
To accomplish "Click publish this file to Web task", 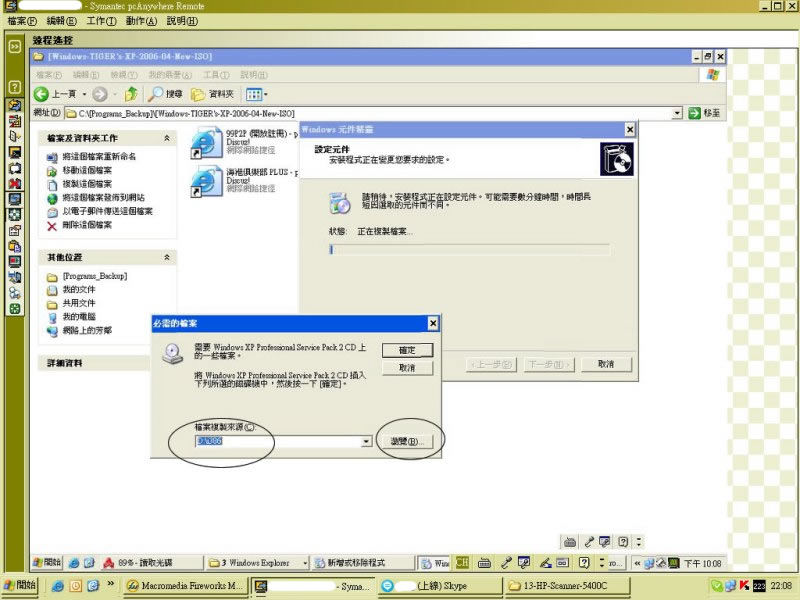I will pyautogui.click(x=104, y=197).
